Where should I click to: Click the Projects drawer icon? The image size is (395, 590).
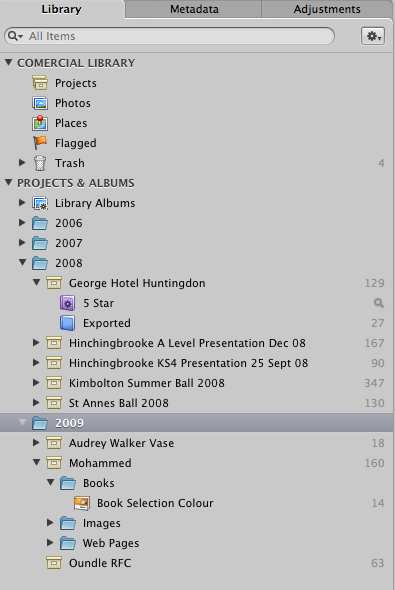pyautogui.click(x=40, y=83)
